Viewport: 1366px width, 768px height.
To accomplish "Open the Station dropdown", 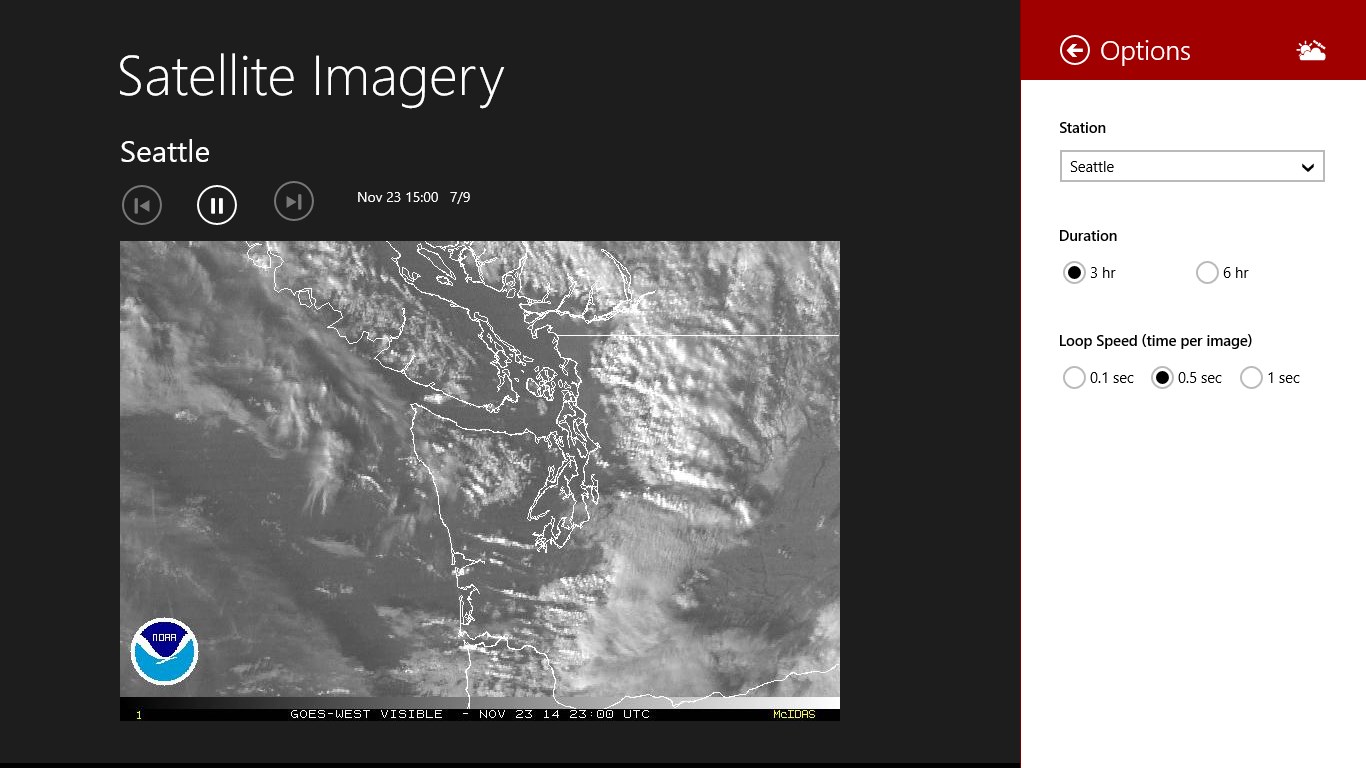I will click(1191, 166).
